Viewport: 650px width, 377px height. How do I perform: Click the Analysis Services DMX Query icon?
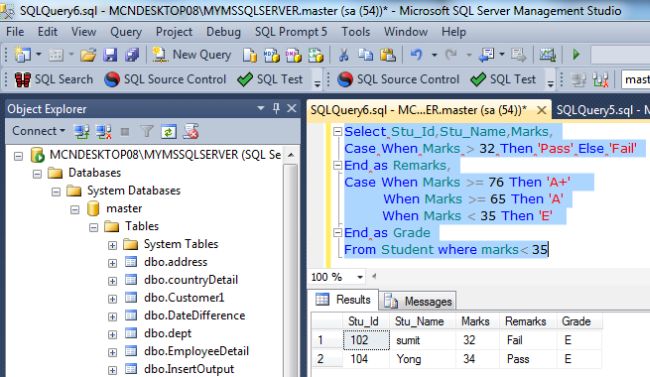[293, 55]
